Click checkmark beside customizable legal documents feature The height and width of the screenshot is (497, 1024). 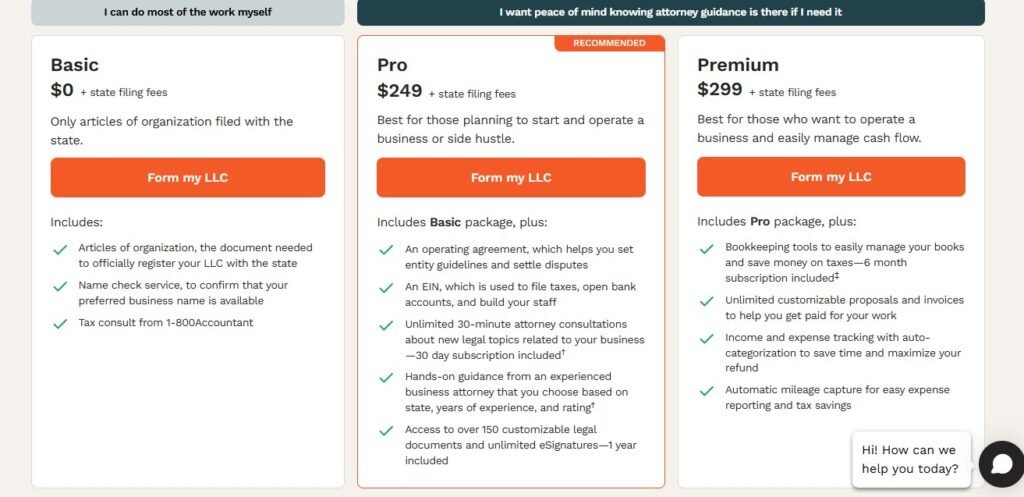[x=386, y=431]
